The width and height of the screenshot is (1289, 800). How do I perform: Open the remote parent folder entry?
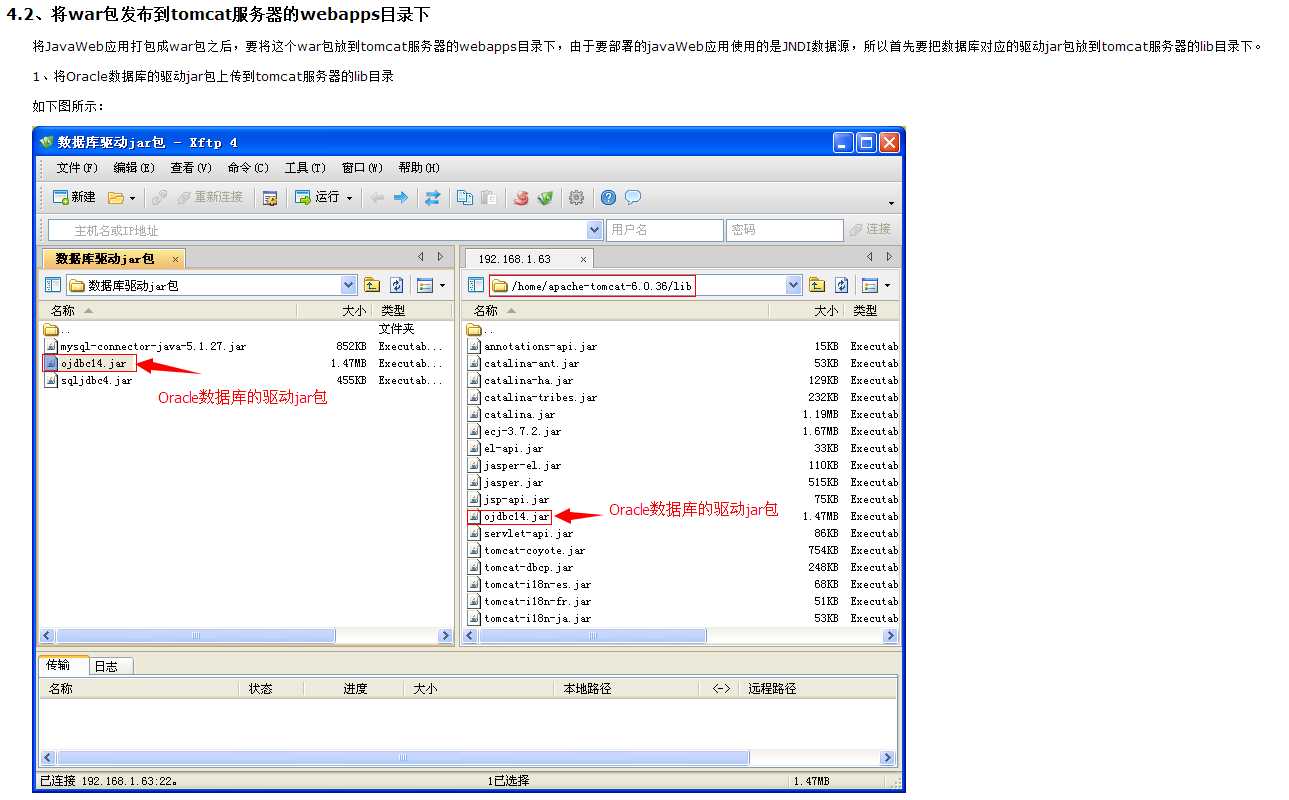(x=480, y=329)
